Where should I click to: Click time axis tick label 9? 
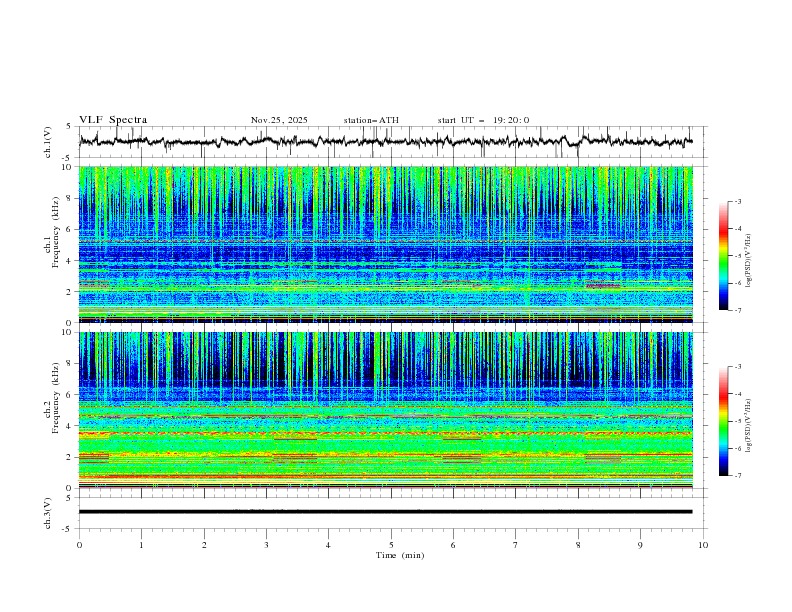(x=640, y=545)
